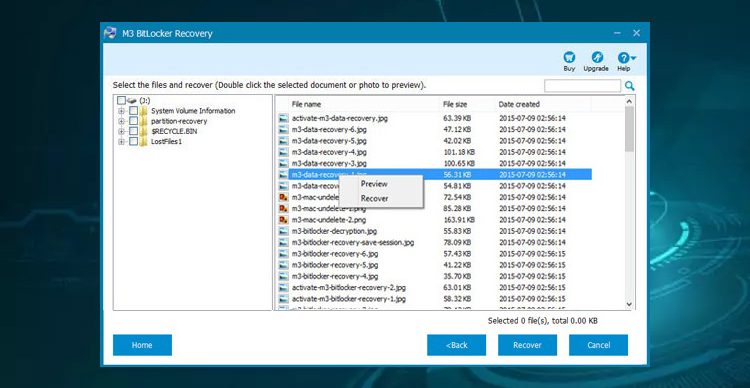
Task: Expand the partition-recovery tree node
Action: coord(121,121)
